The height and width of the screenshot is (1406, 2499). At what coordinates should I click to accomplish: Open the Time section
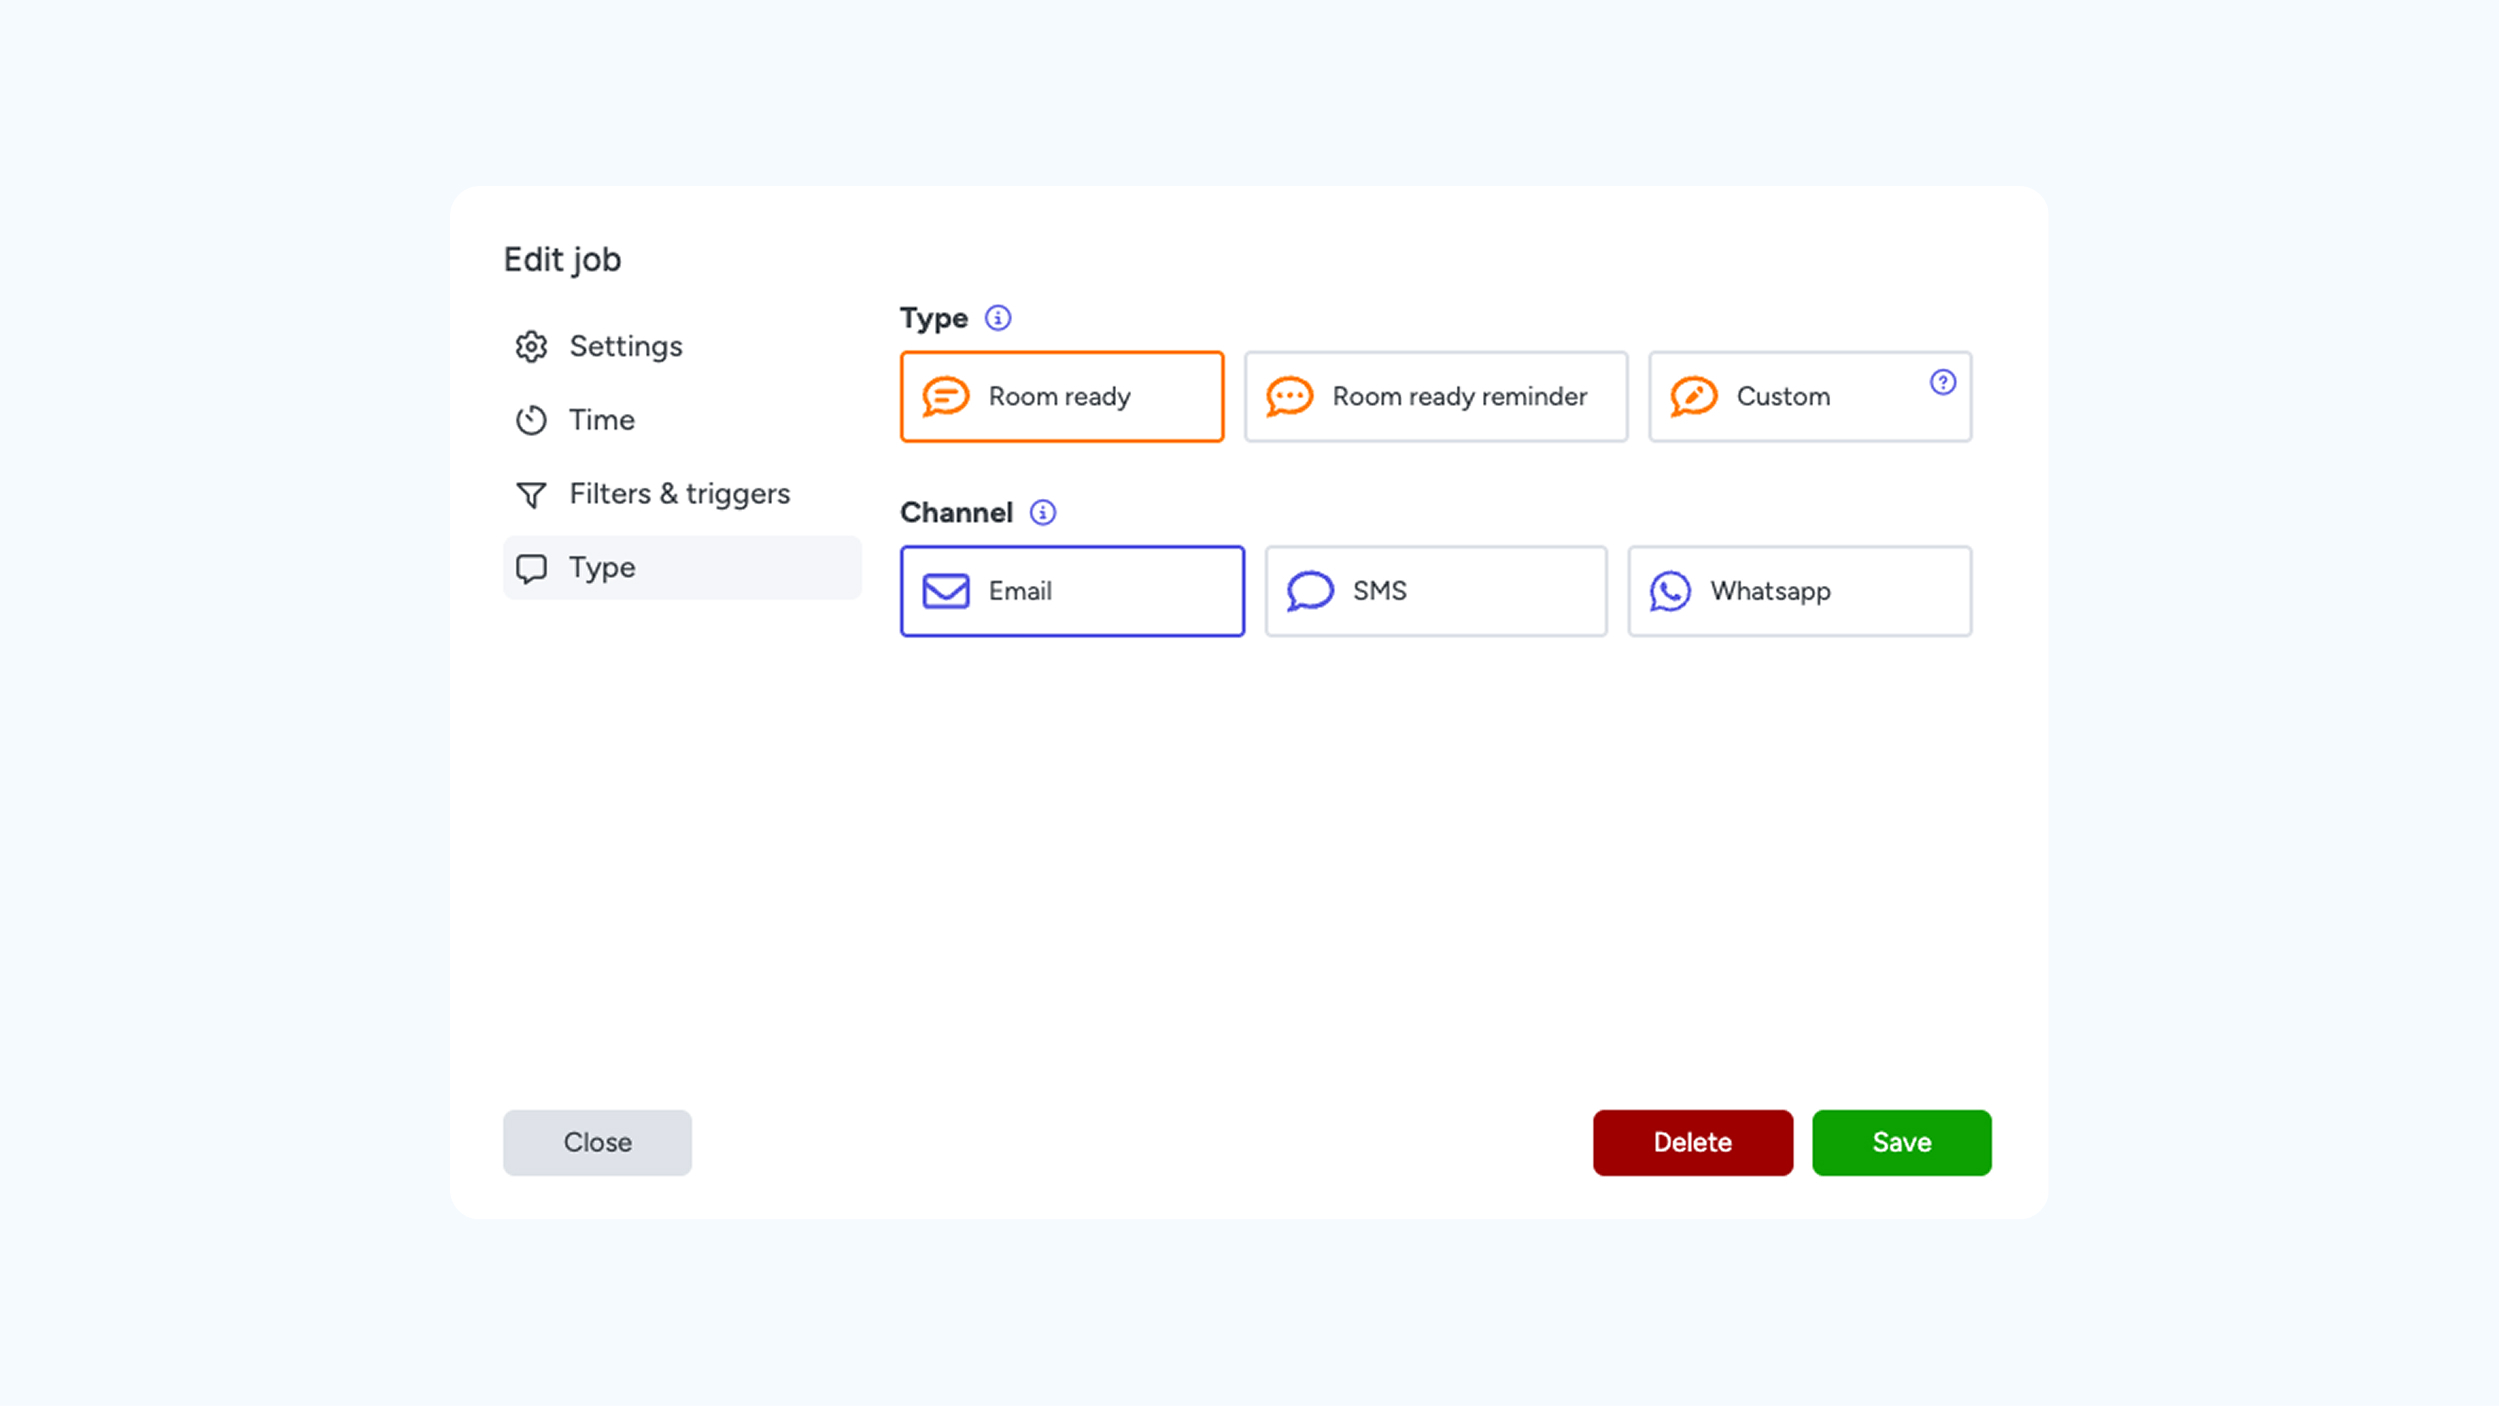point(682,420)
